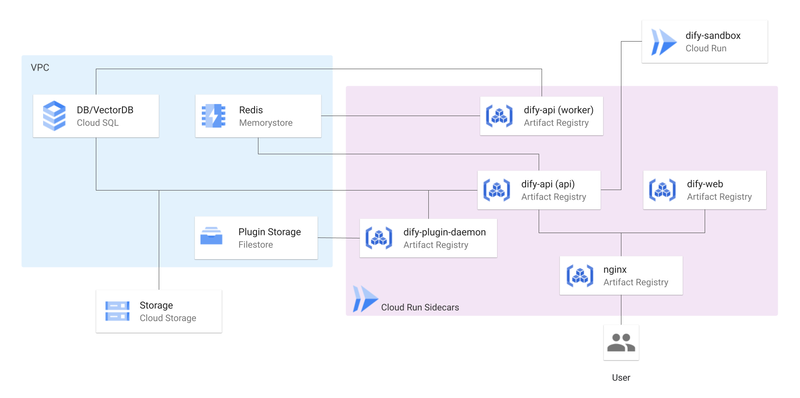Select the dify-sandbox label
This screenshot has width=800, height=398.
pos(713,36)
